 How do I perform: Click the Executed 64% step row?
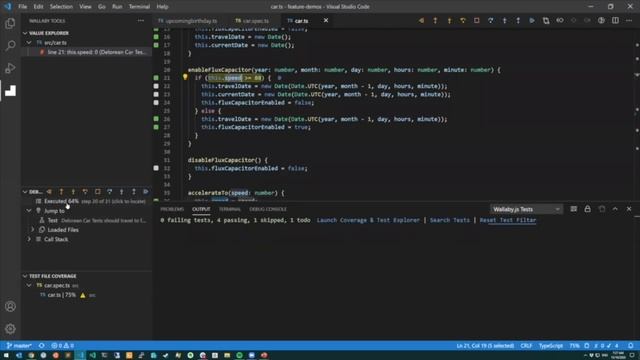point(87,201)
